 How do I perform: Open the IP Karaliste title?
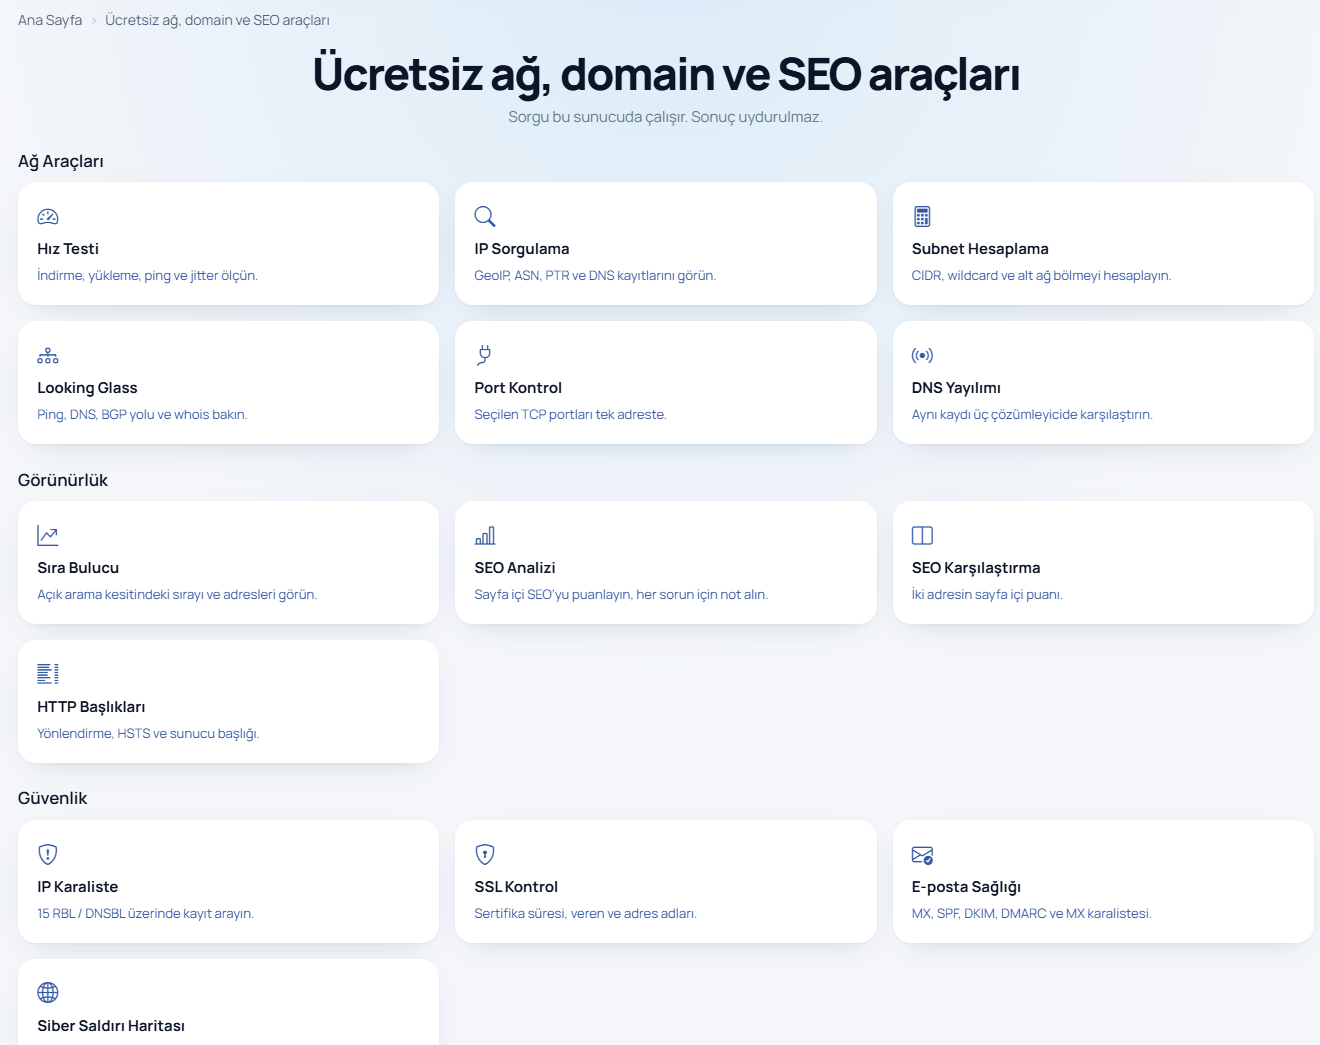[78, 887]
